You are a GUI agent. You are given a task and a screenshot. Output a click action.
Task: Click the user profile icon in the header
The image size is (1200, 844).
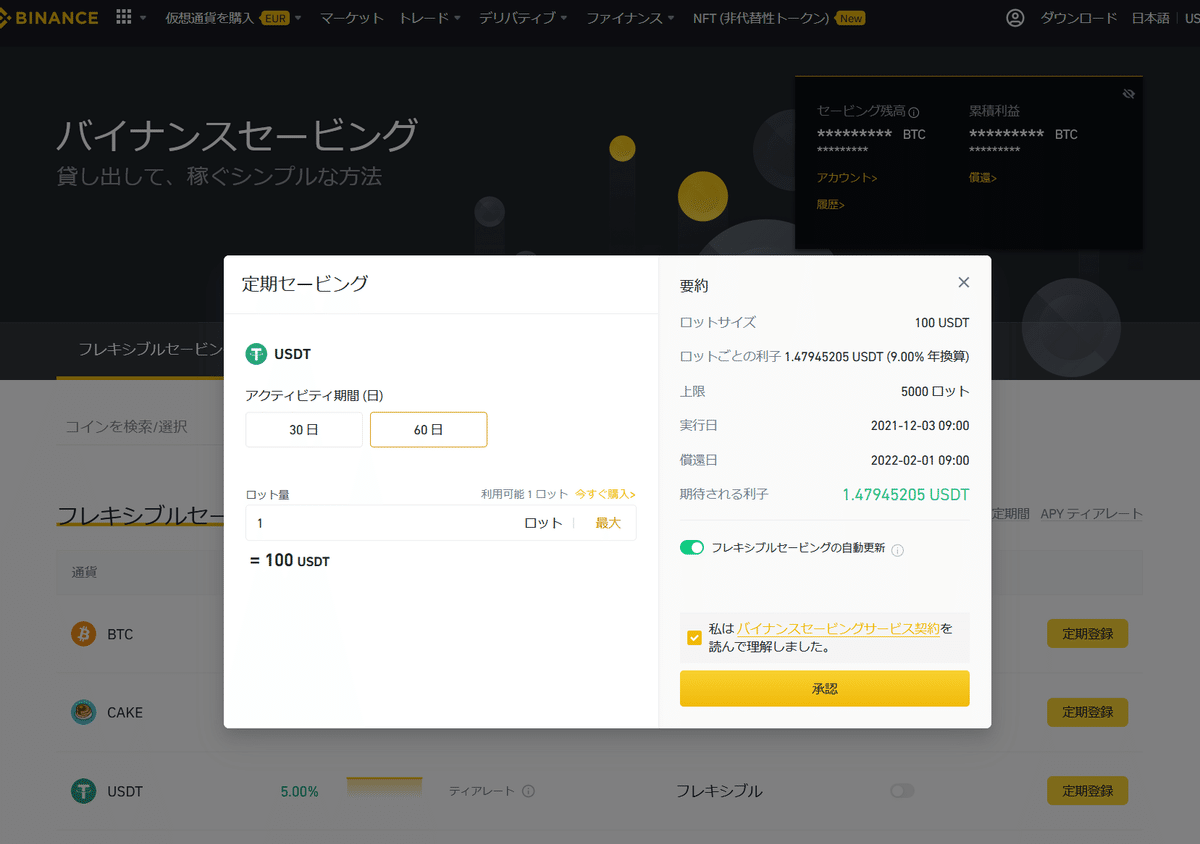coord(1015,17)
